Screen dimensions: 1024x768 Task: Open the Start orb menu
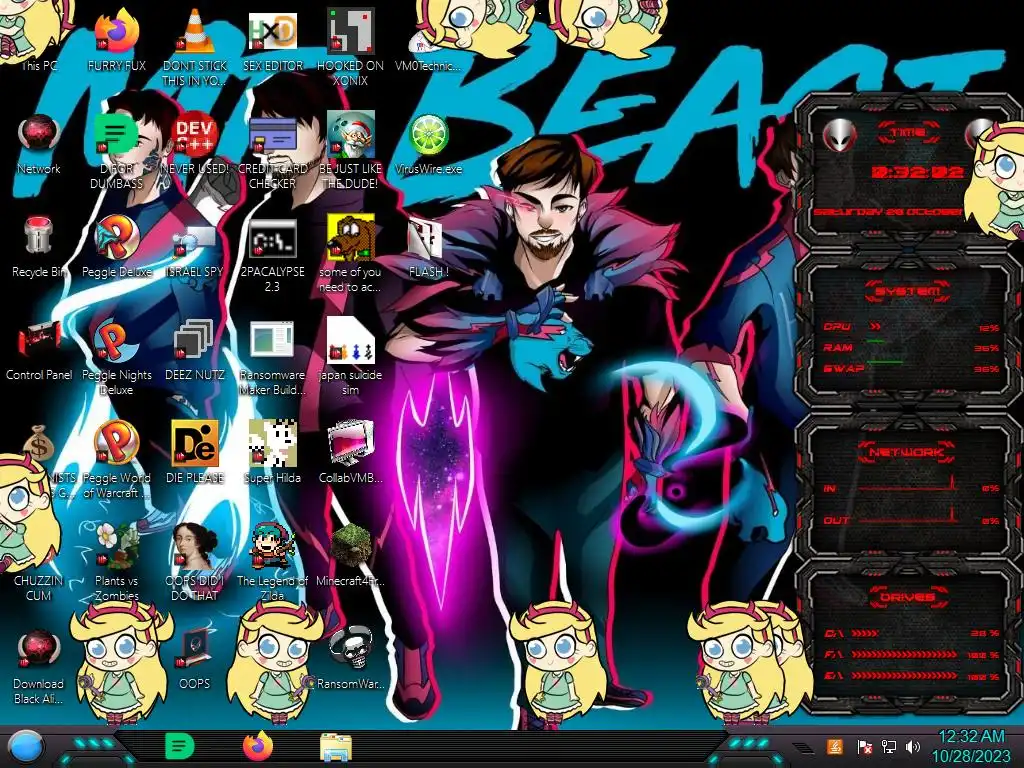click(x=26, y=746)
